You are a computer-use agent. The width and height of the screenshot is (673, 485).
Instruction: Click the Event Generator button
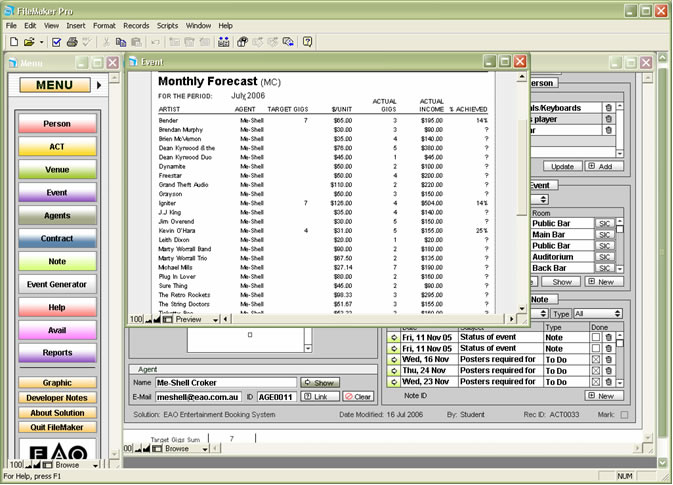coord(57,284)
